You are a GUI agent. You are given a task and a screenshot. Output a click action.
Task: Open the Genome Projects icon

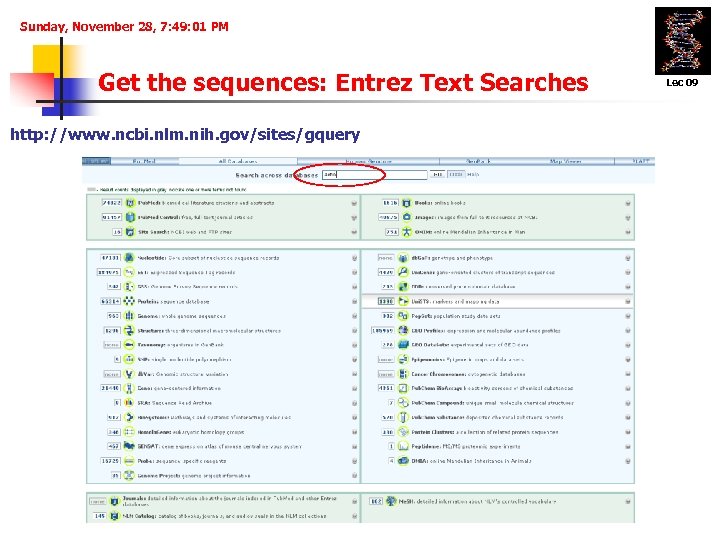[129, 476]
